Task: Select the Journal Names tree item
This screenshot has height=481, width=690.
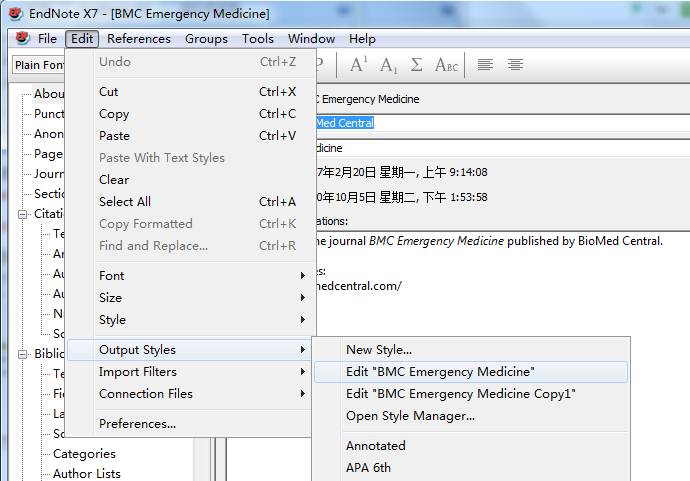Action: (49, 174)
